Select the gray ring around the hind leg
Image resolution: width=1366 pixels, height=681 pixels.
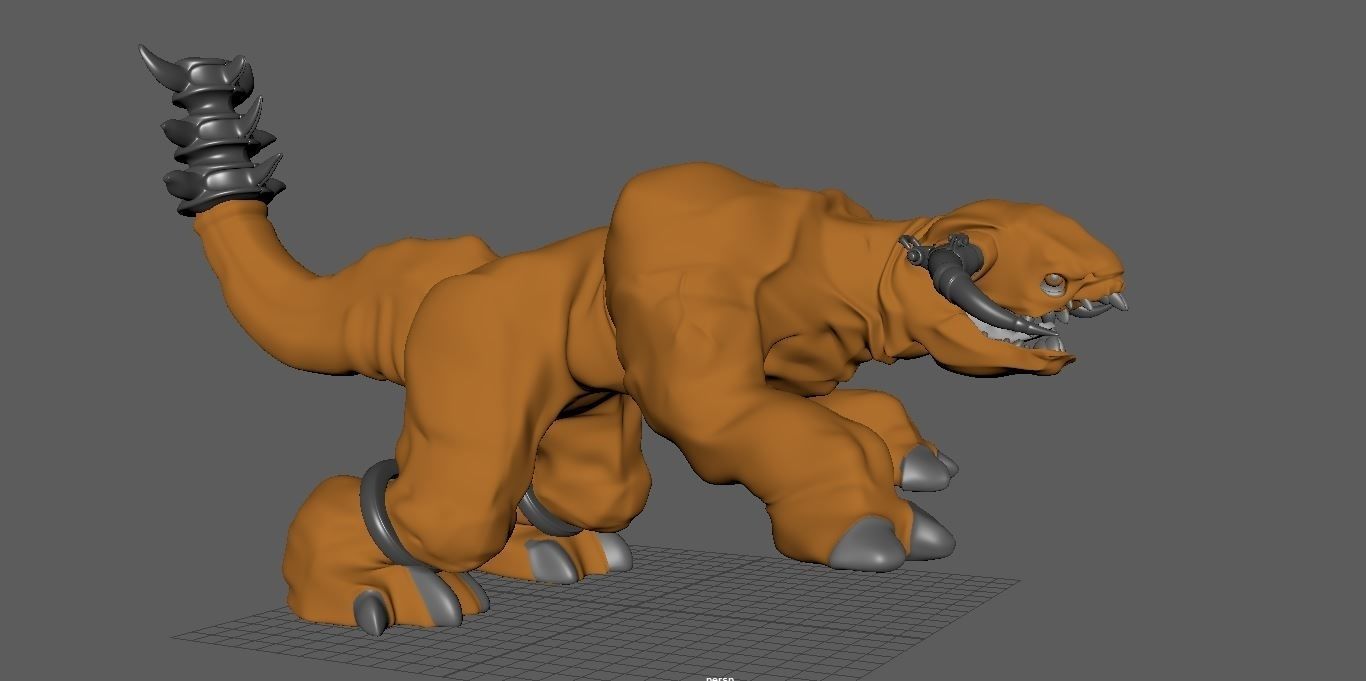pos(383,511)
